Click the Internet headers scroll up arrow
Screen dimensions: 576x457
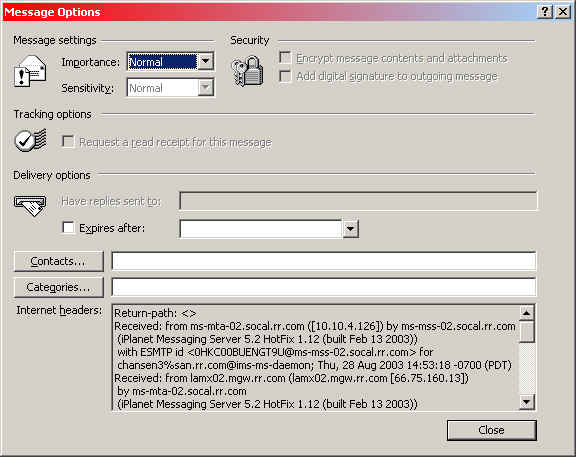pyautogui.click(x=526, y=313)
